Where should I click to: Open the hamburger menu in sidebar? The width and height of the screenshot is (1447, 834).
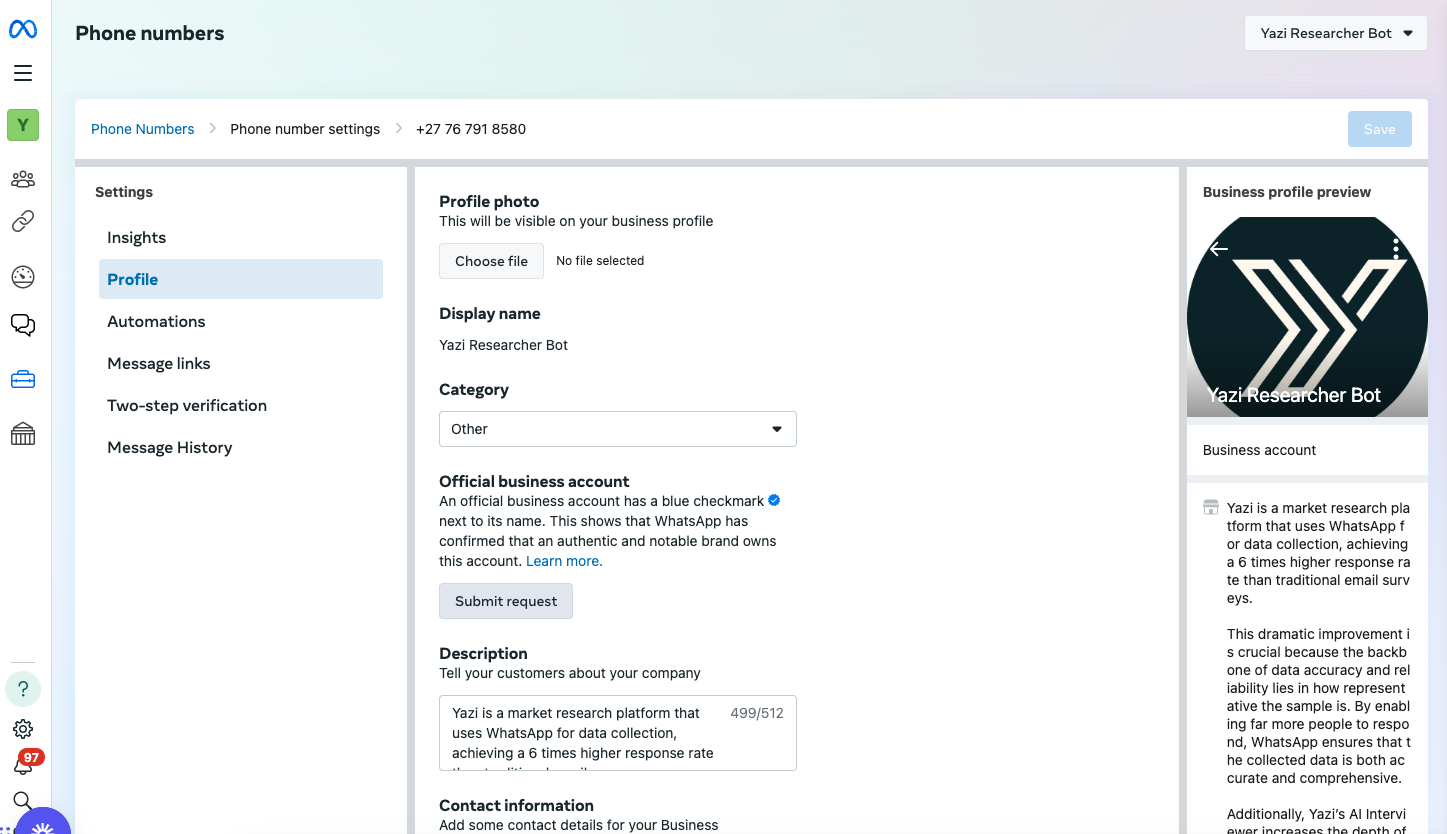[23, 73]
